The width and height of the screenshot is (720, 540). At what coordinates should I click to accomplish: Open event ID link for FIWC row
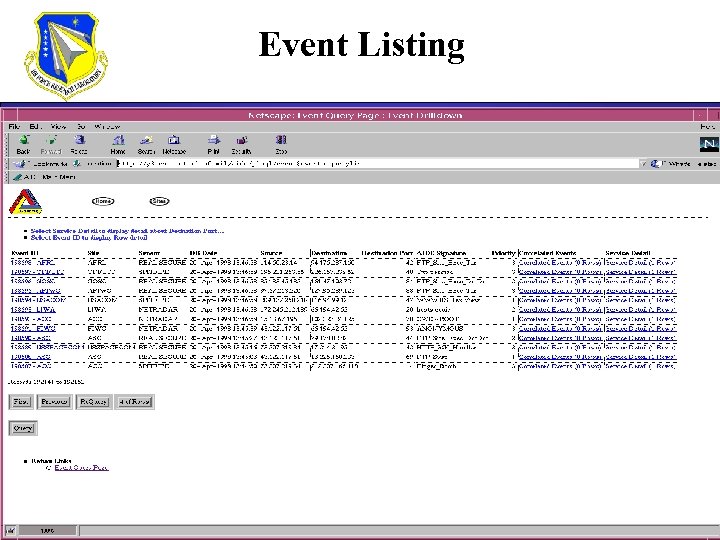pyautogui.click(x=33, y=328)
